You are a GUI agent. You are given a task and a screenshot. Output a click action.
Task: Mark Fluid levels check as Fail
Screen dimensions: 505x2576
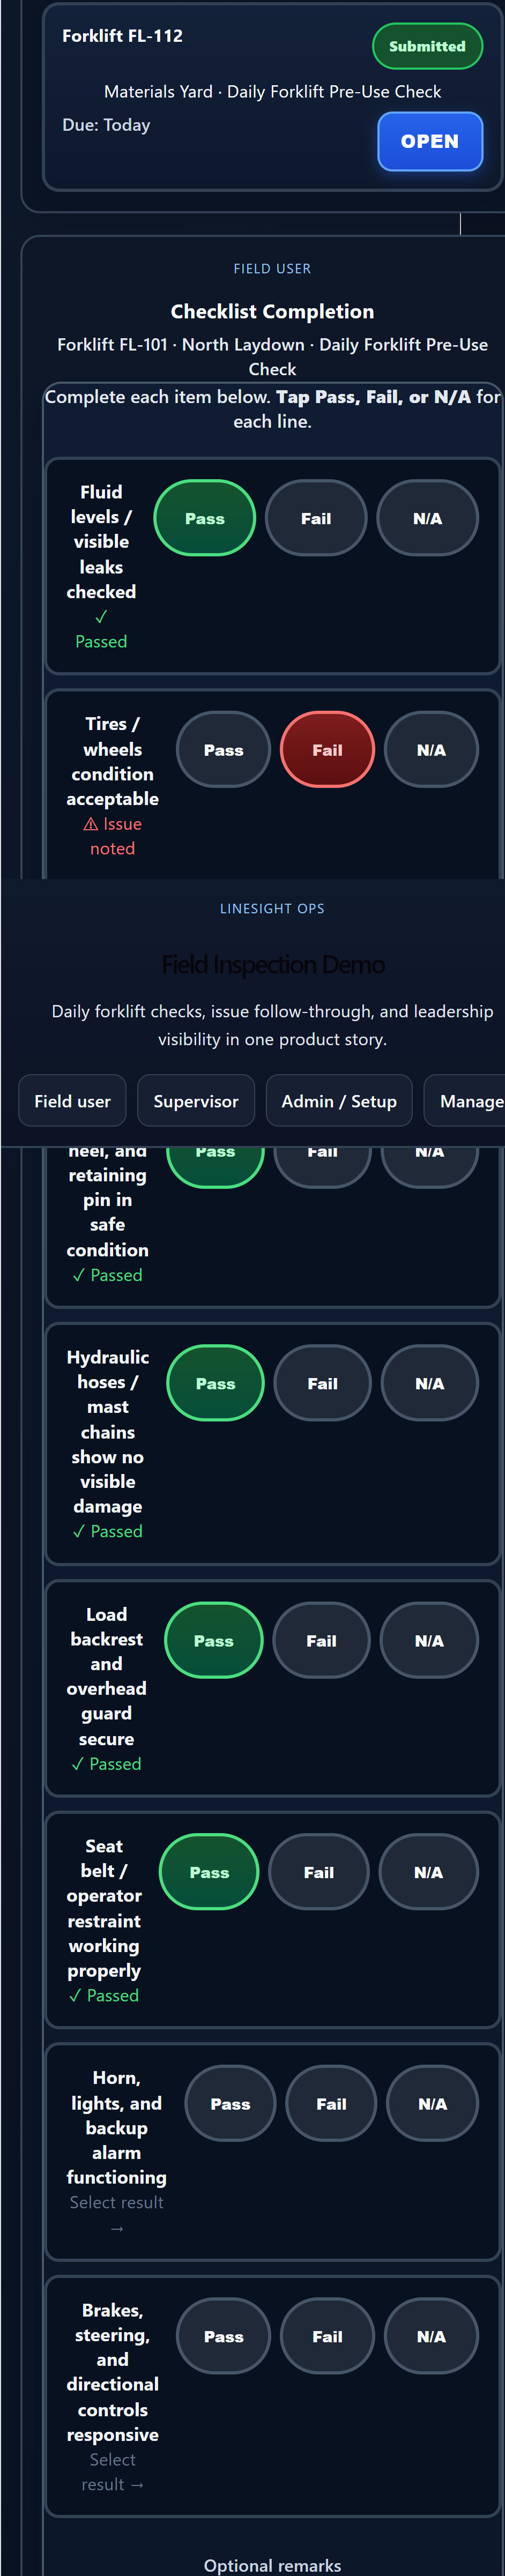click(316, 517)
